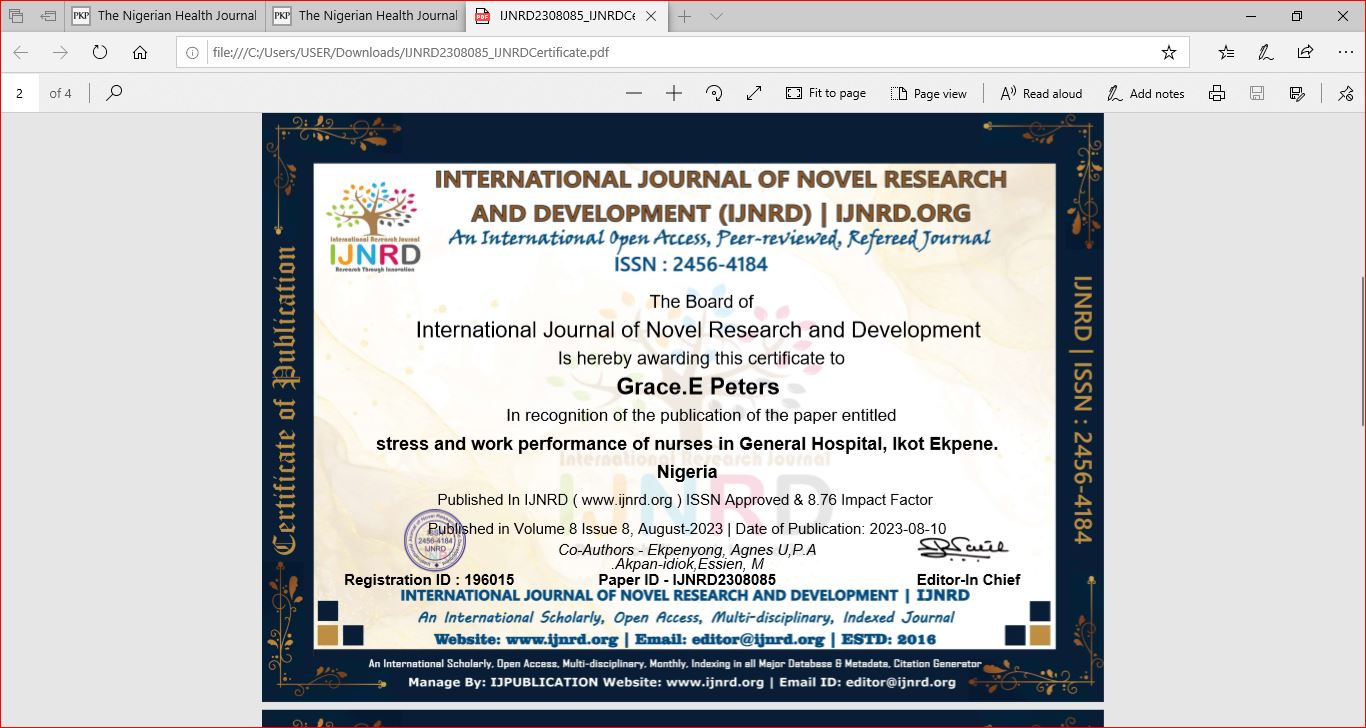1366x728 pixels.
Task: Click the zoom in plus icon
Action: pos(674,93)
